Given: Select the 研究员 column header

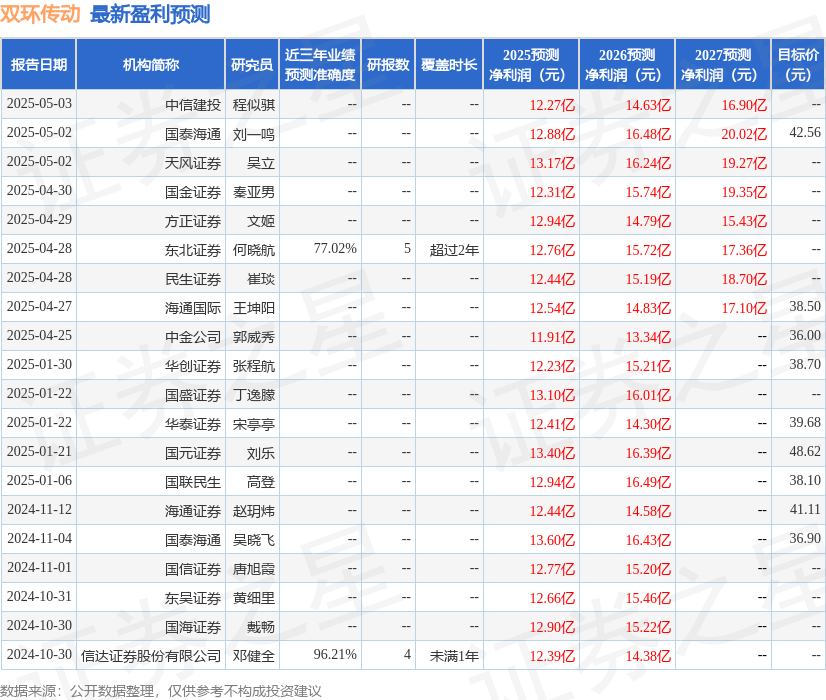Looking at the screenshot, I should (252, 64).
